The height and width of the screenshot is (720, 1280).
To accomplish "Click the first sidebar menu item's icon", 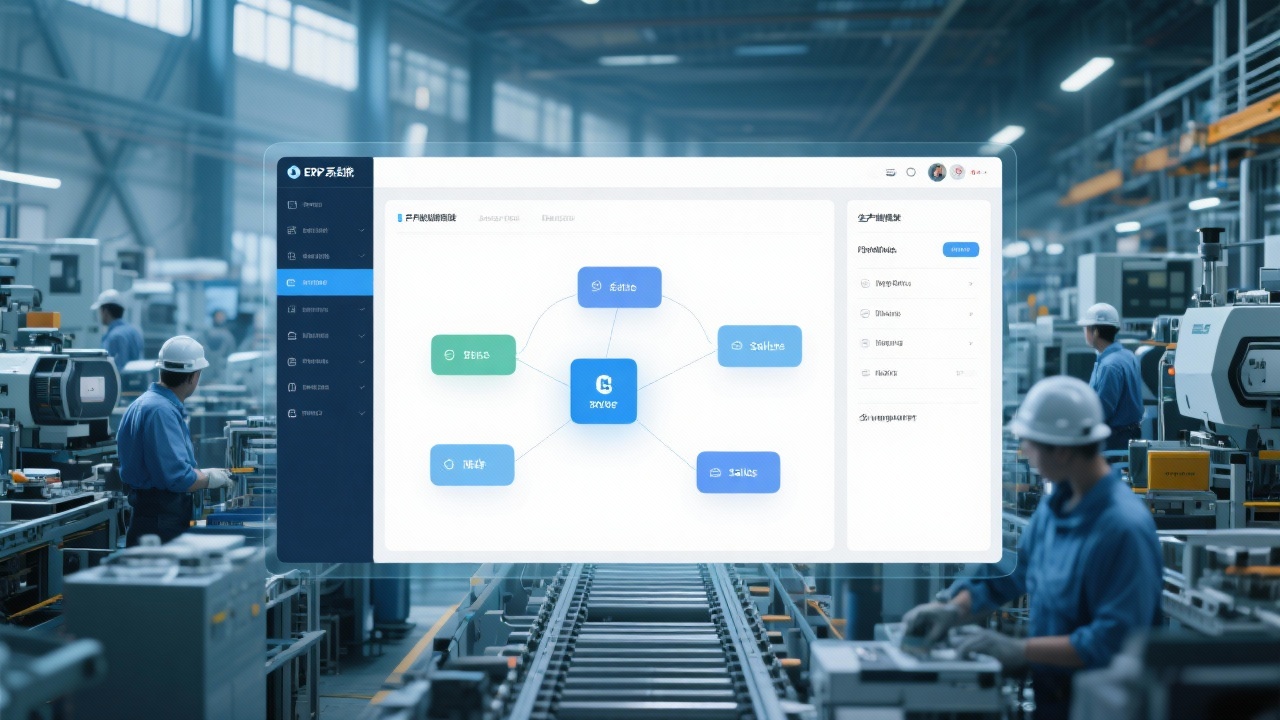I will [292, 205].
